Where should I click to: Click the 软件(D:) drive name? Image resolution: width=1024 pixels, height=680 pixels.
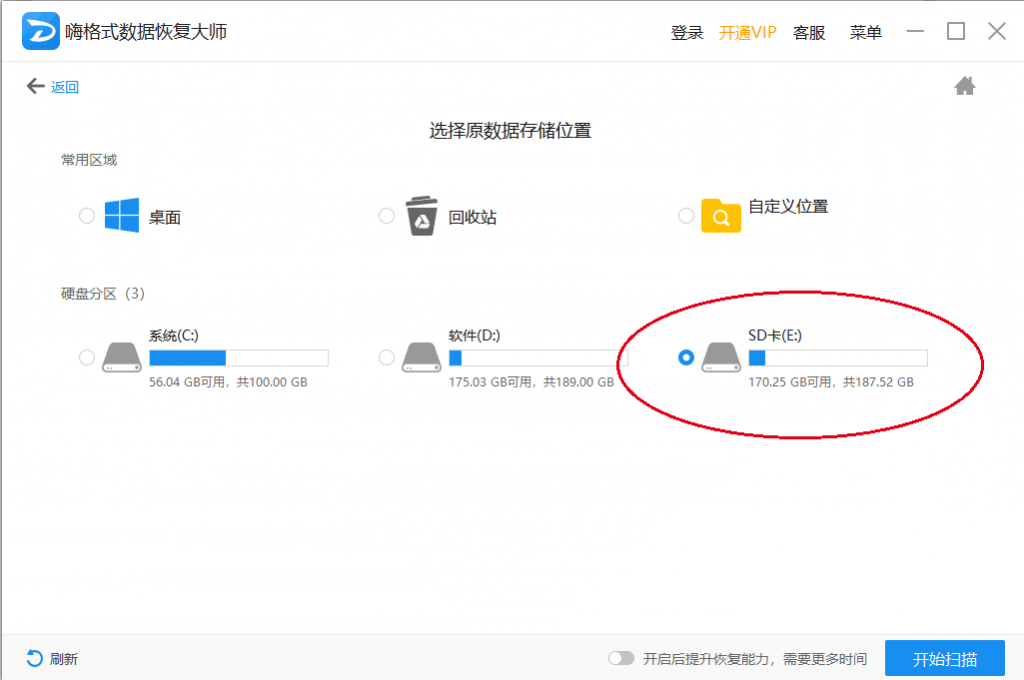474,336
